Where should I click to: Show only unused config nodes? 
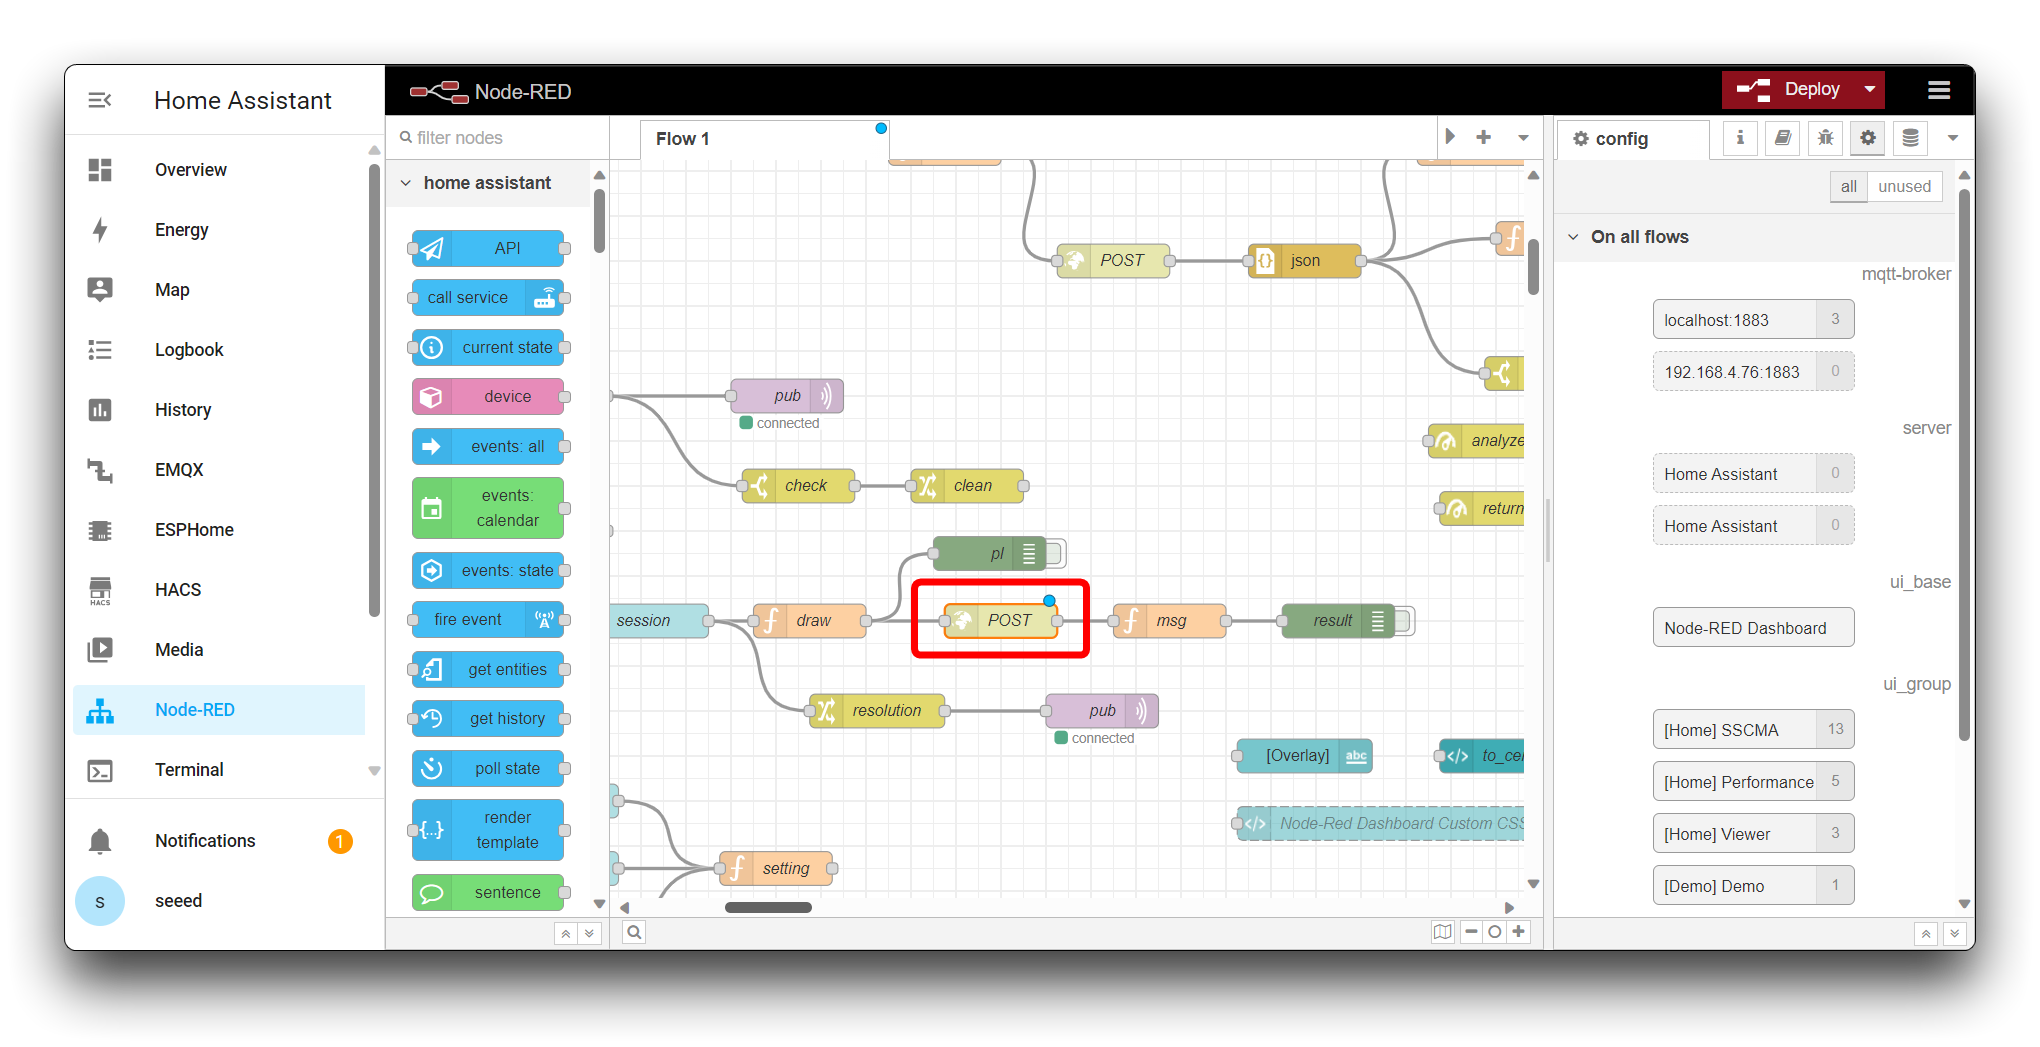point(1904,187)
